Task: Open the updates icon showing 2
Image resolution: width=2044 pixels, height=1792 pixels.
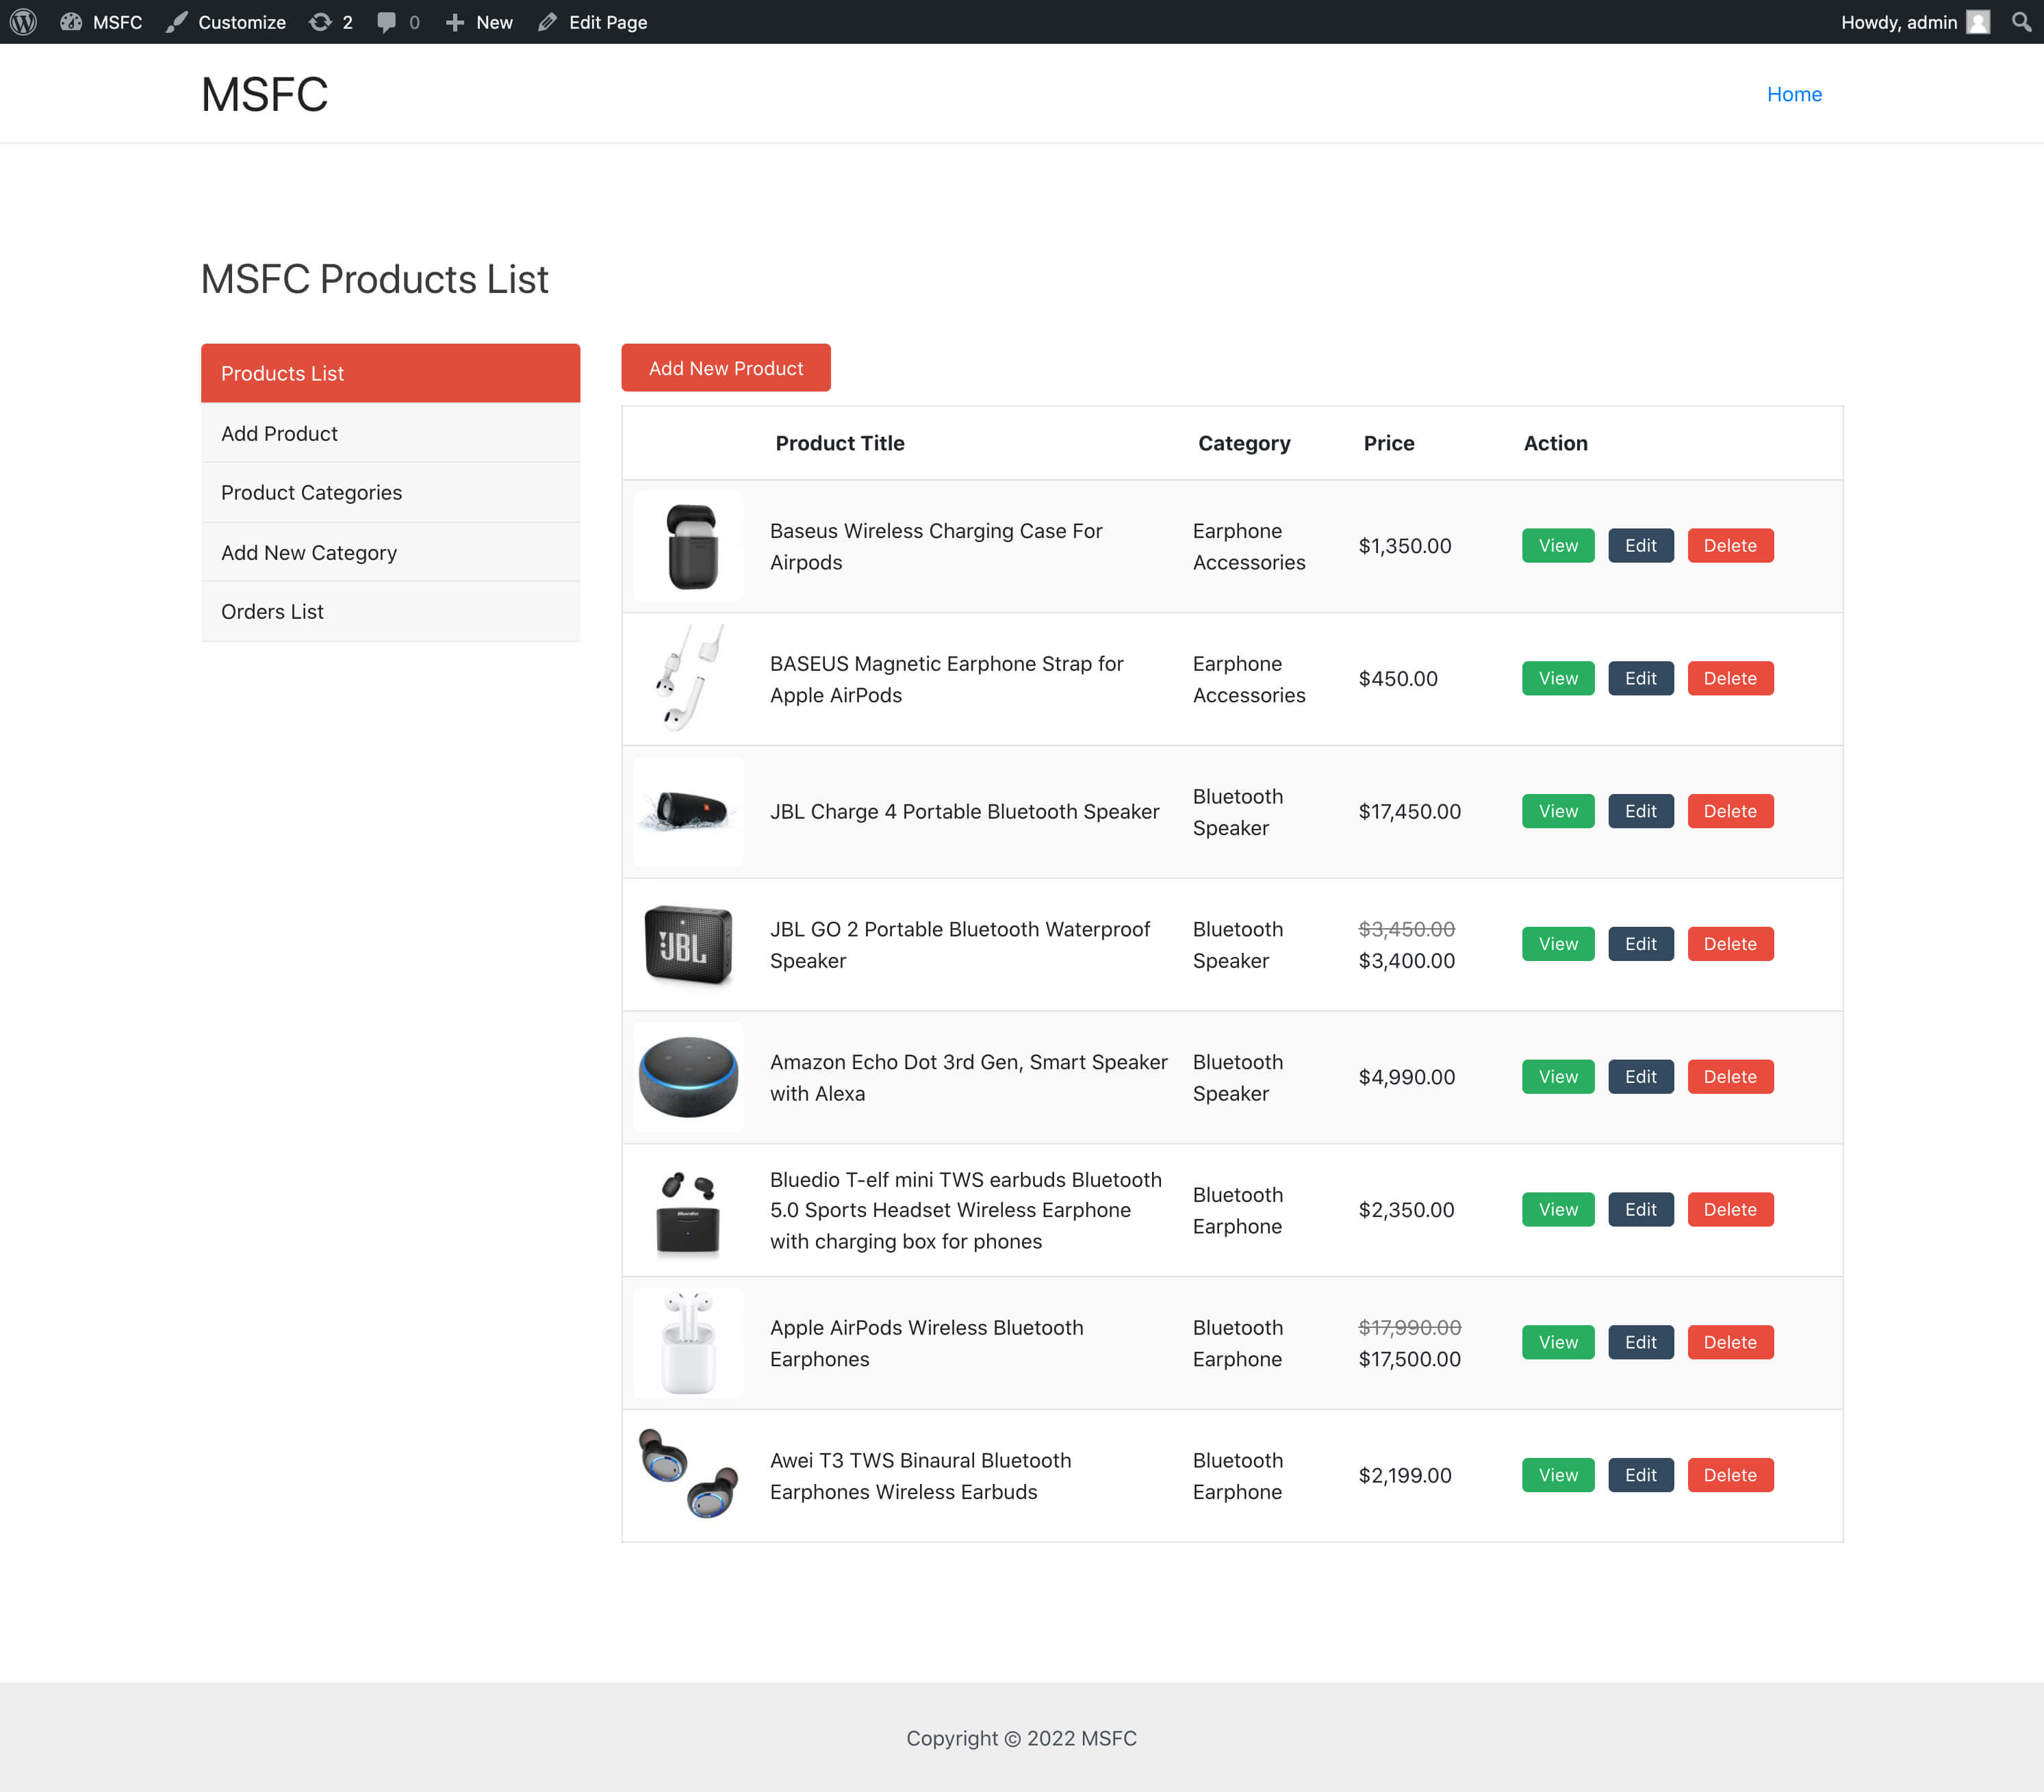Action: (x=320, y=22)
